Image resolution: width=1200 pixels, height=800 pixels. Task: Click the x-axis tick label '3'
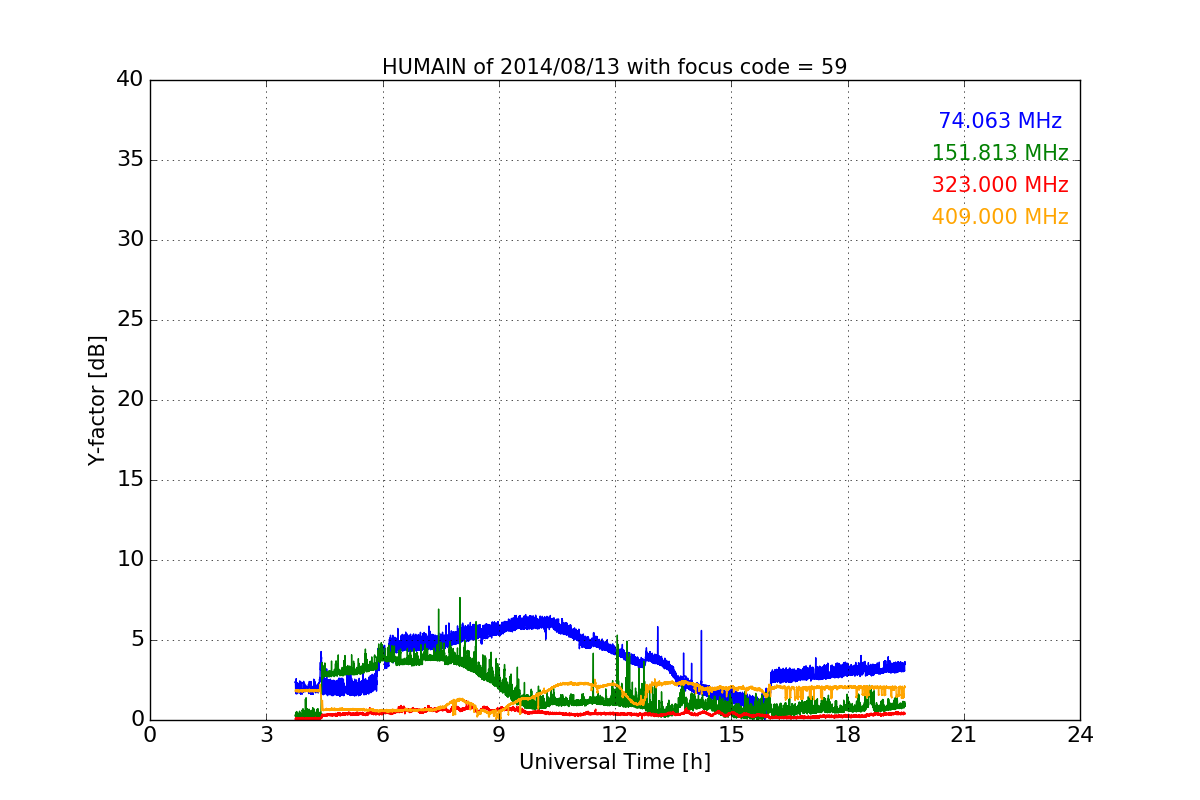(266, 735)
